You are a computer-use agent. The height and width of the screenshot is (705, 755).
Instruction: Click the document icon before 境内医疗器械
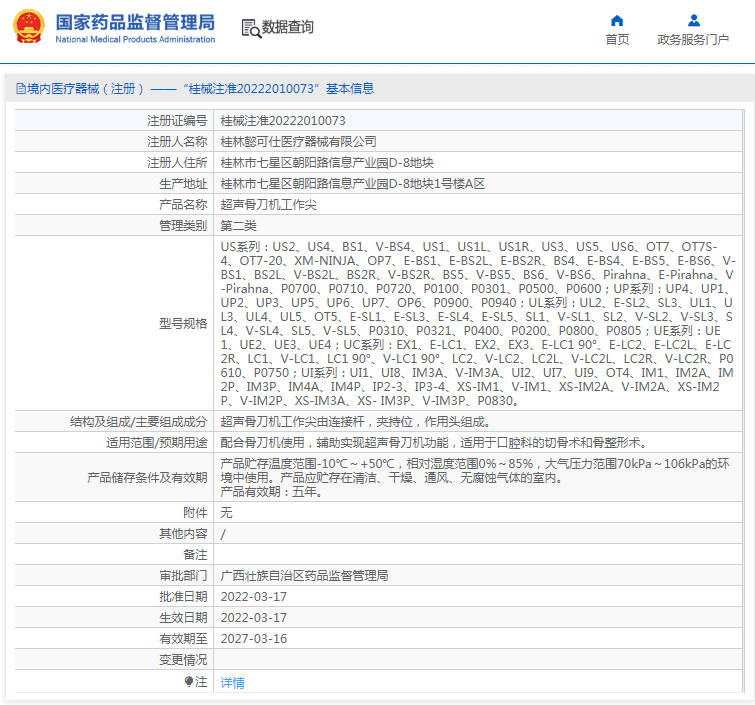tap(21, 89)
